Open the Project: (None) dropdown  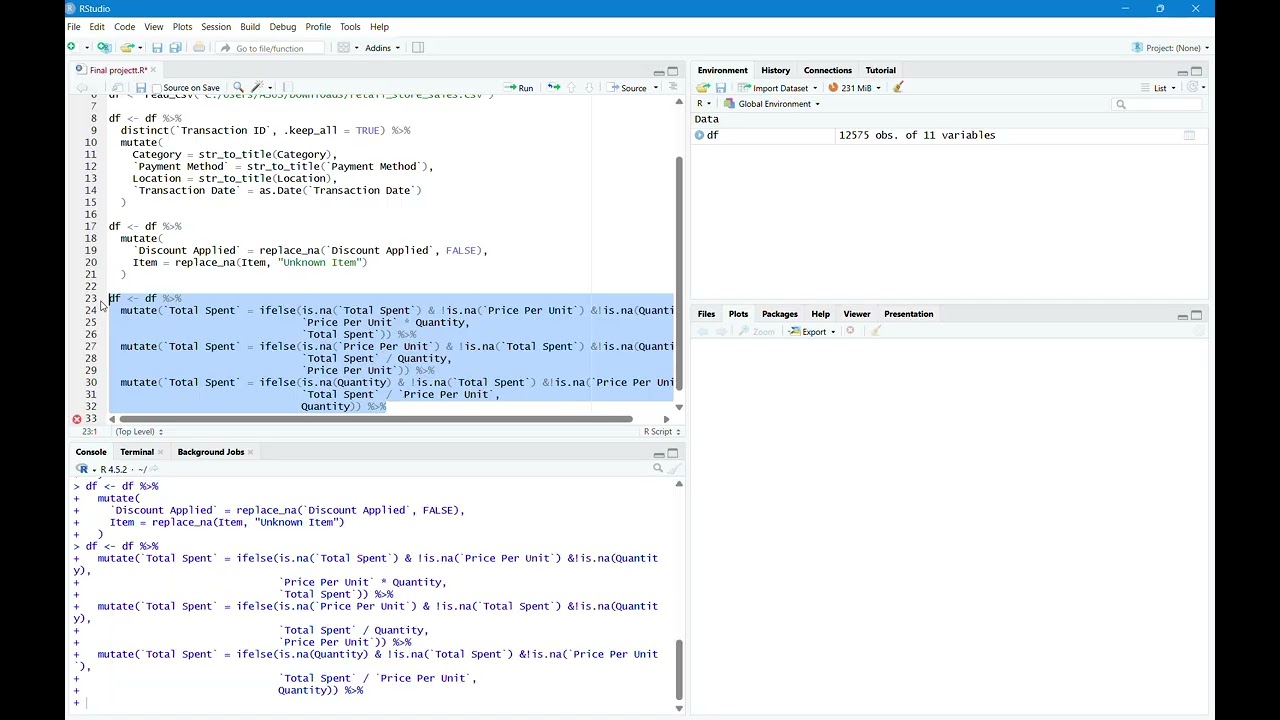1171,48
